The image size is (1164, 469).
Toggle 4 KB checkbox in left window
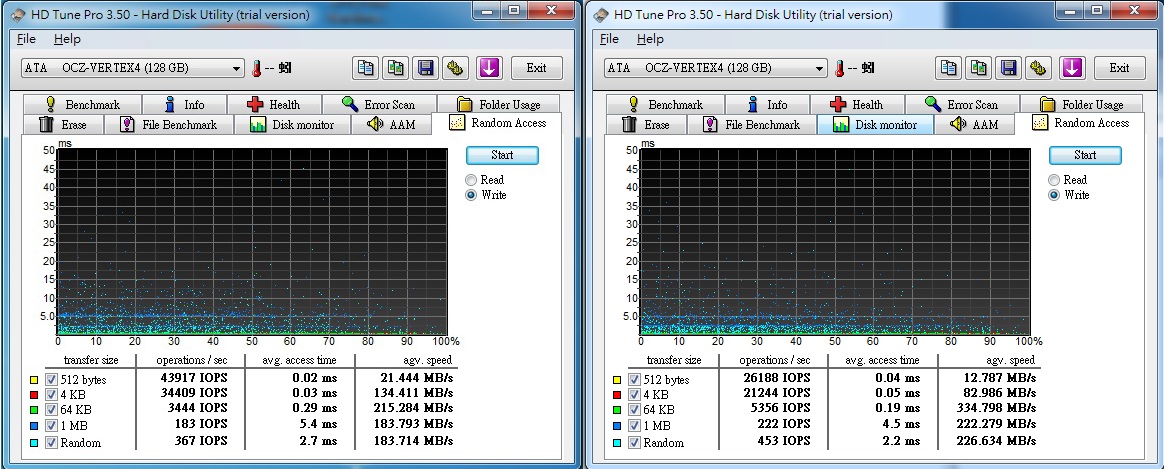pos(50,395)
